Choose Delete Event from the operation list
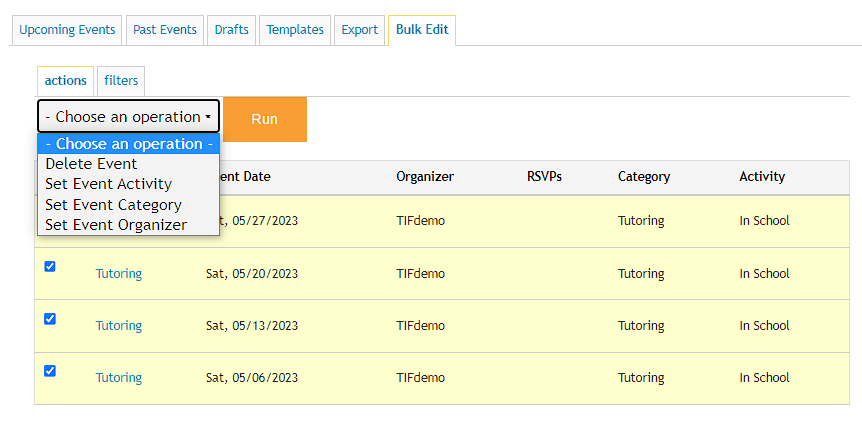 click(x=92, y=164)
